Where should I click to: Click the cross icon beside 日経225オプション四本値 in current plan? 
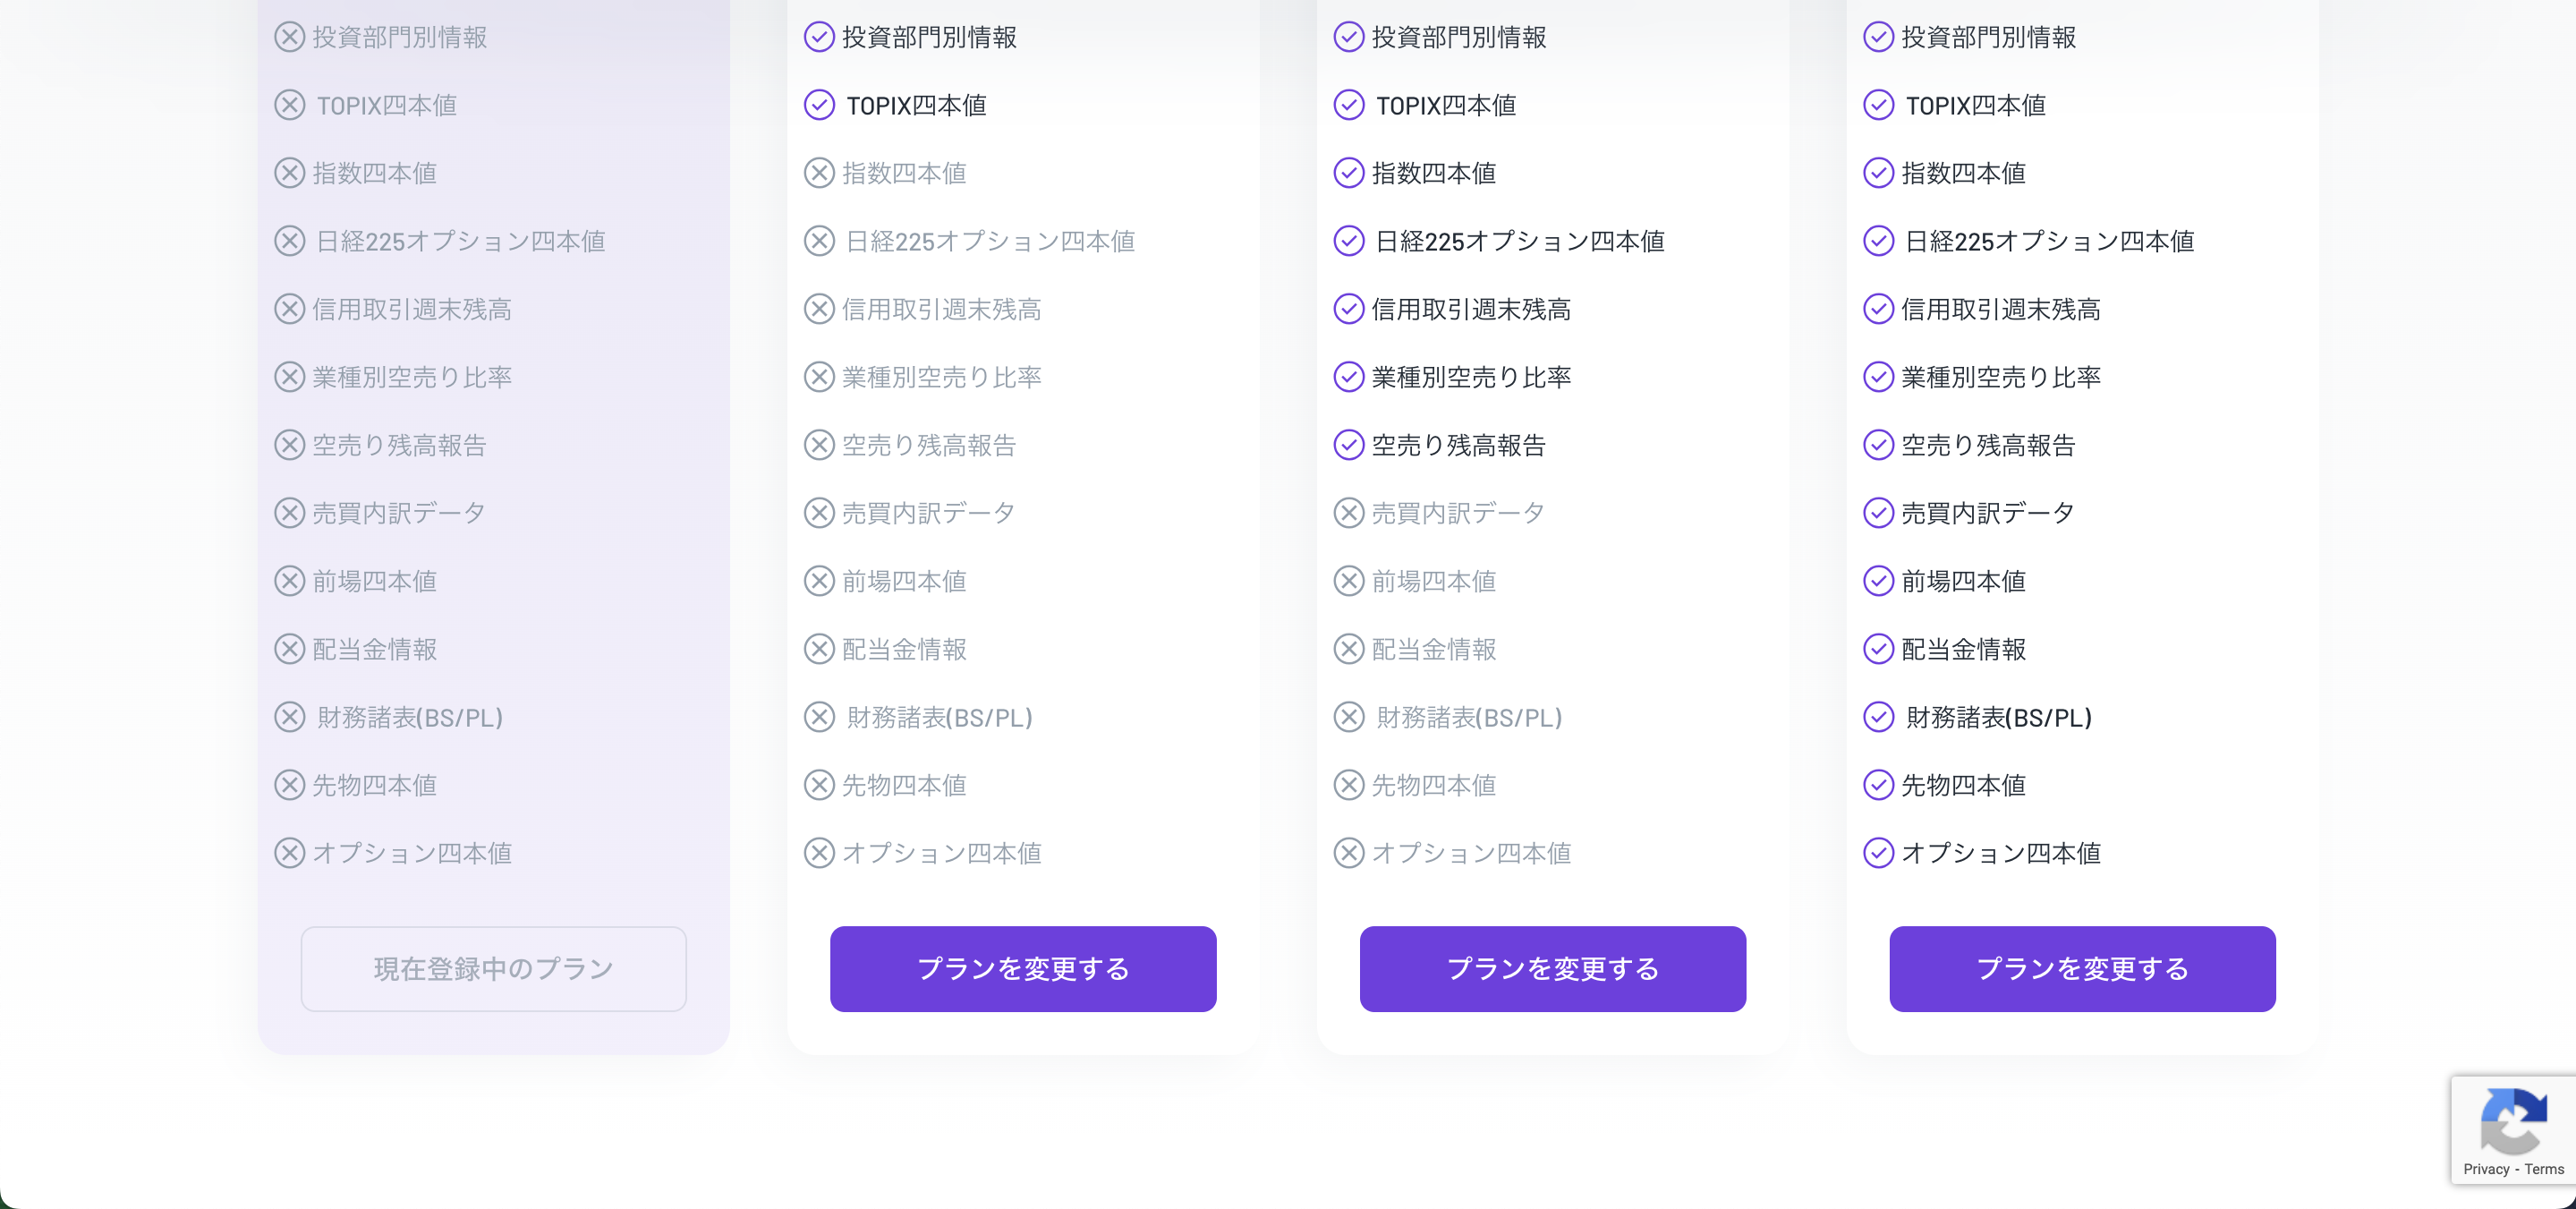click(289, 240)
